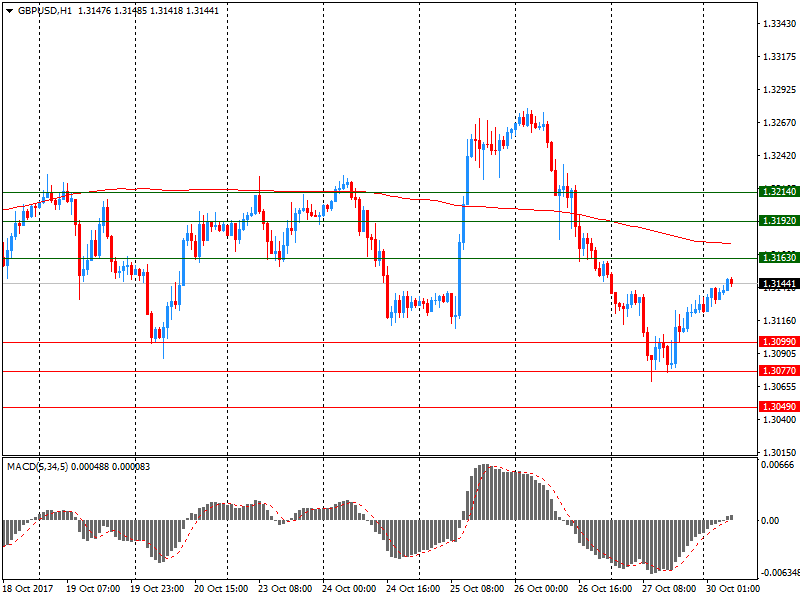The width and height of the screenshot is (800, 600).
Task: Click the 1.32925 price scale value
Action: pyautogui.click(x=779, y=90)
